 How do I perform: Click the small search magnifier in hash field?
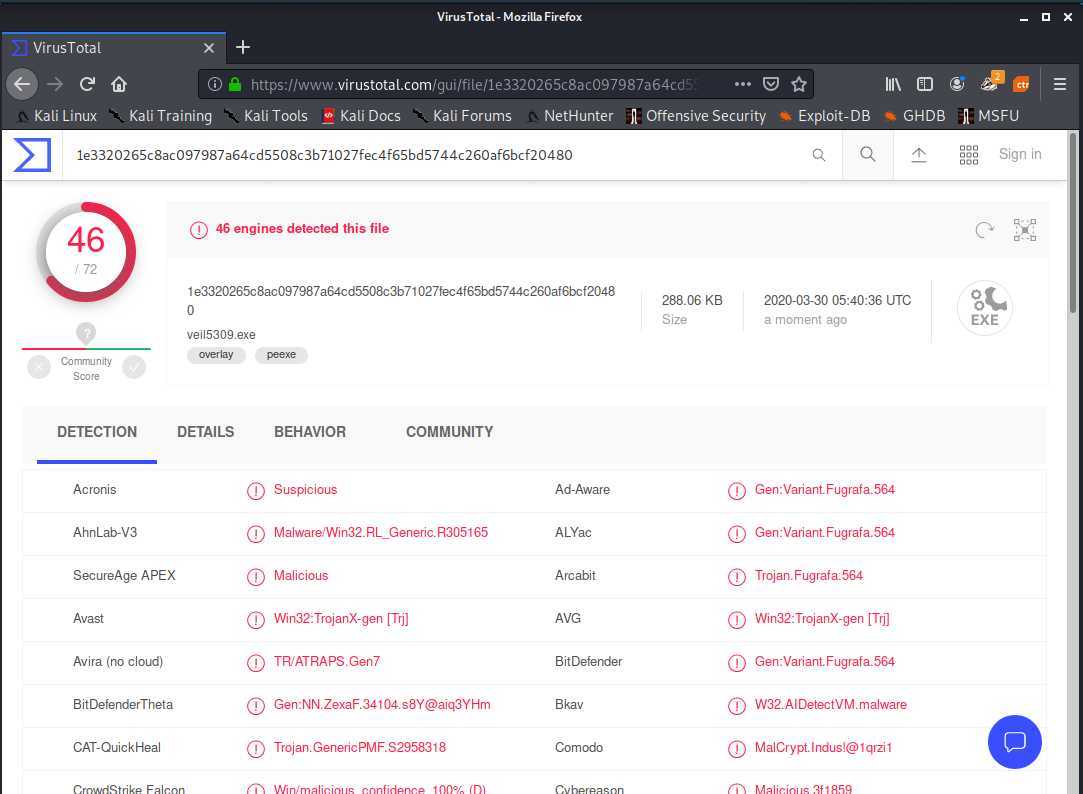tap(818, 155)
